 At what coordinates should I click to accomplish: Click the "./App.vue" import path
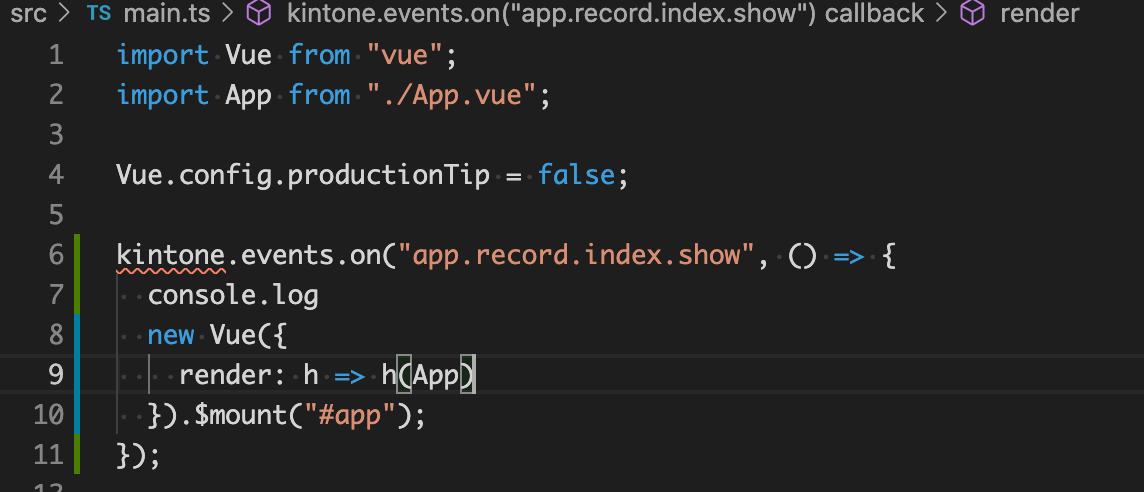[x=453, y=95]
